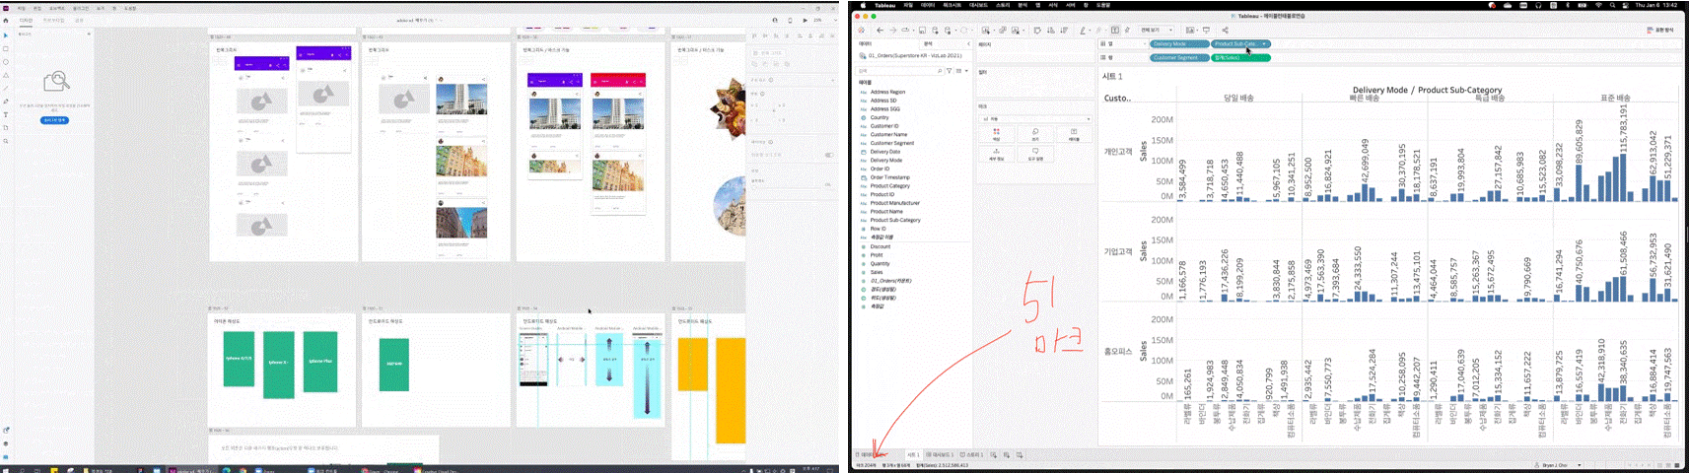
Task: Click the Sort descending toolbar icon
Action: (x=1064, y=30)
